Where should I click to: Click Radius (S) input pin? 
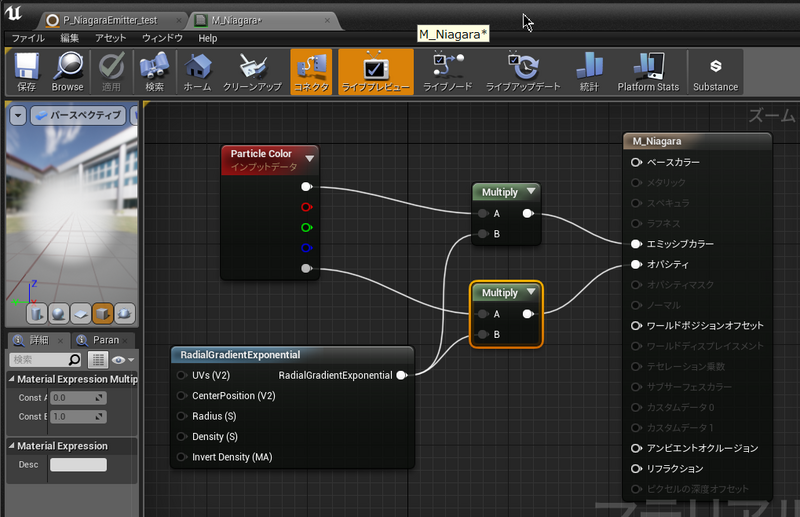[x=181, y=416]
